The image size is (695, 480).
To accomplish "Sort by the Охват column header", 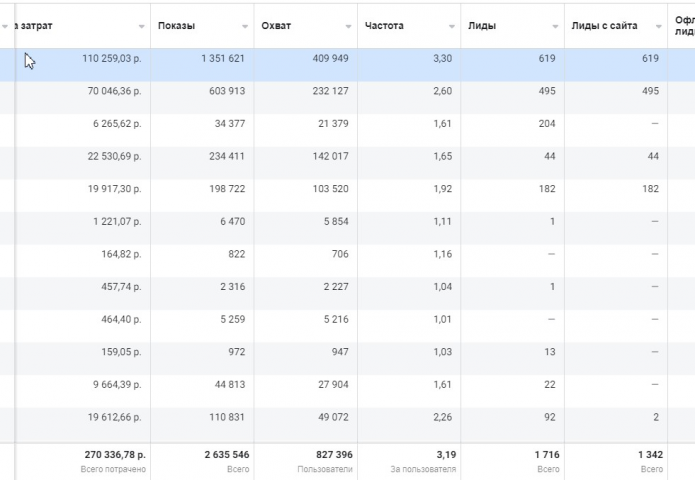I will [276, 26].
